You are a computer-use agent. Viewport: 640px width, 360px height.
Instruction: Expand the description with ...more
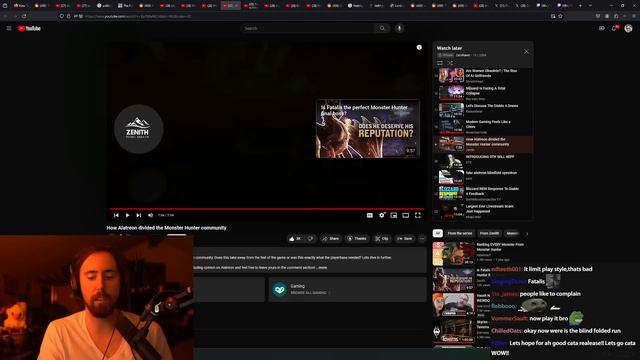[322, 268]
